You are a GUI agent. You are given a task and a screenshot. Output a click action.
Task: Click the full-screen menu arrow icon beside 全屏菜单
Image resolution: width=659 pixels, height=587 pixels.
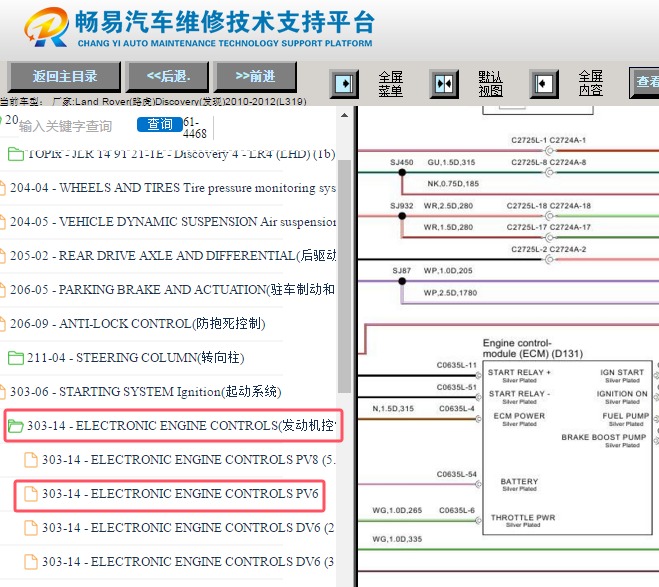[344, 84]
